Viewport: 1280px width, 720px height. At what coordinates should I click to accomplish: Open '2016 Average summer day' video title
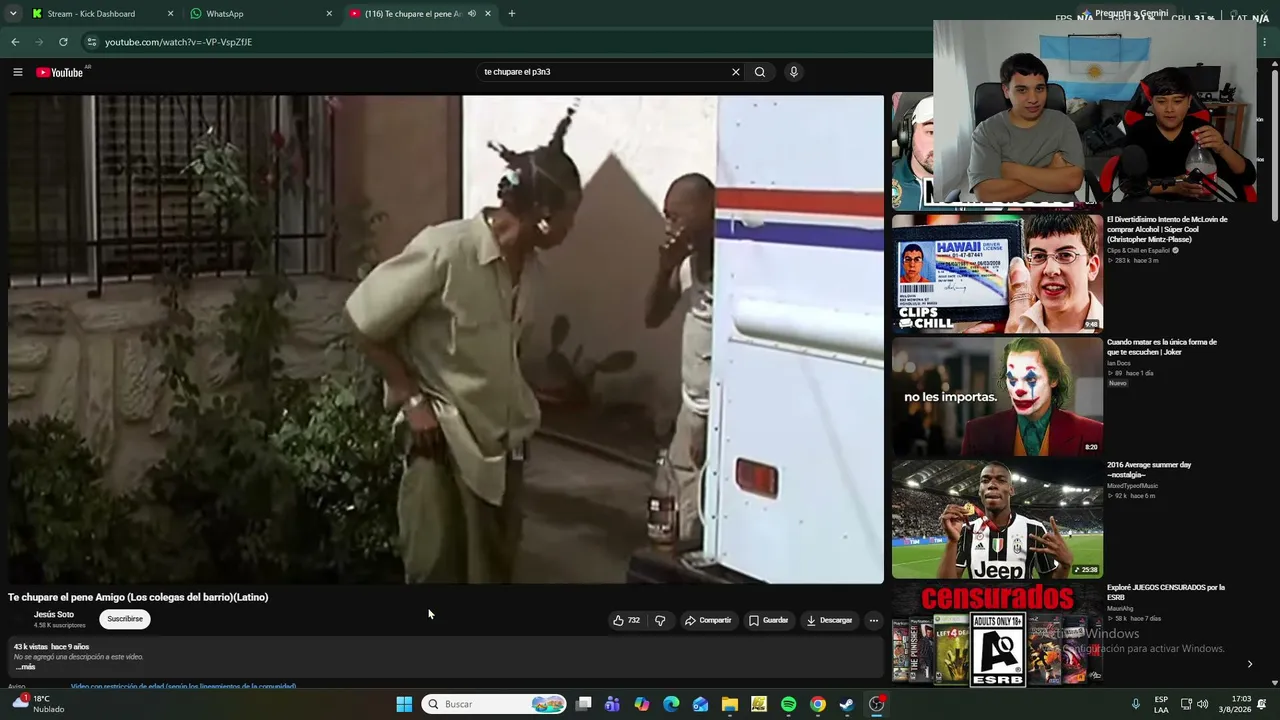coord(1149,470)
